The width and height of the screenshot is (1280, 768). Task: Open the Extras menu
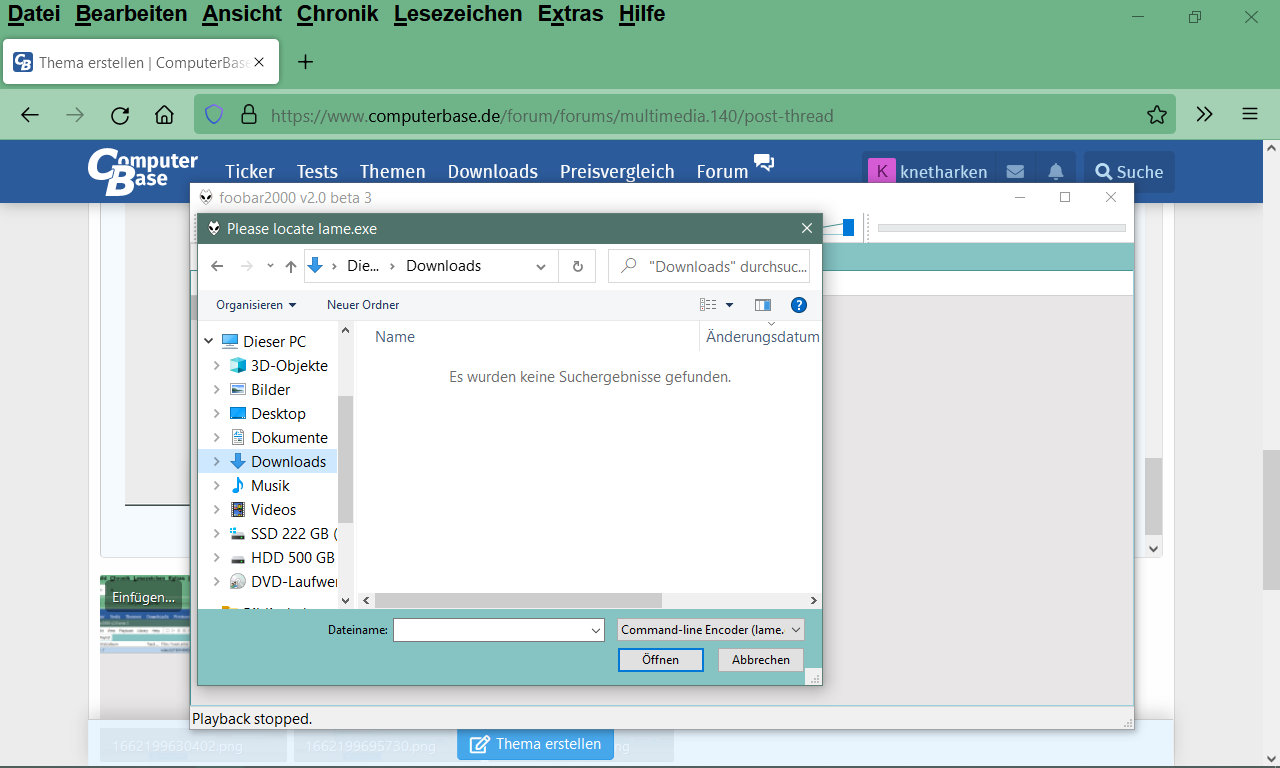(570, 14)
